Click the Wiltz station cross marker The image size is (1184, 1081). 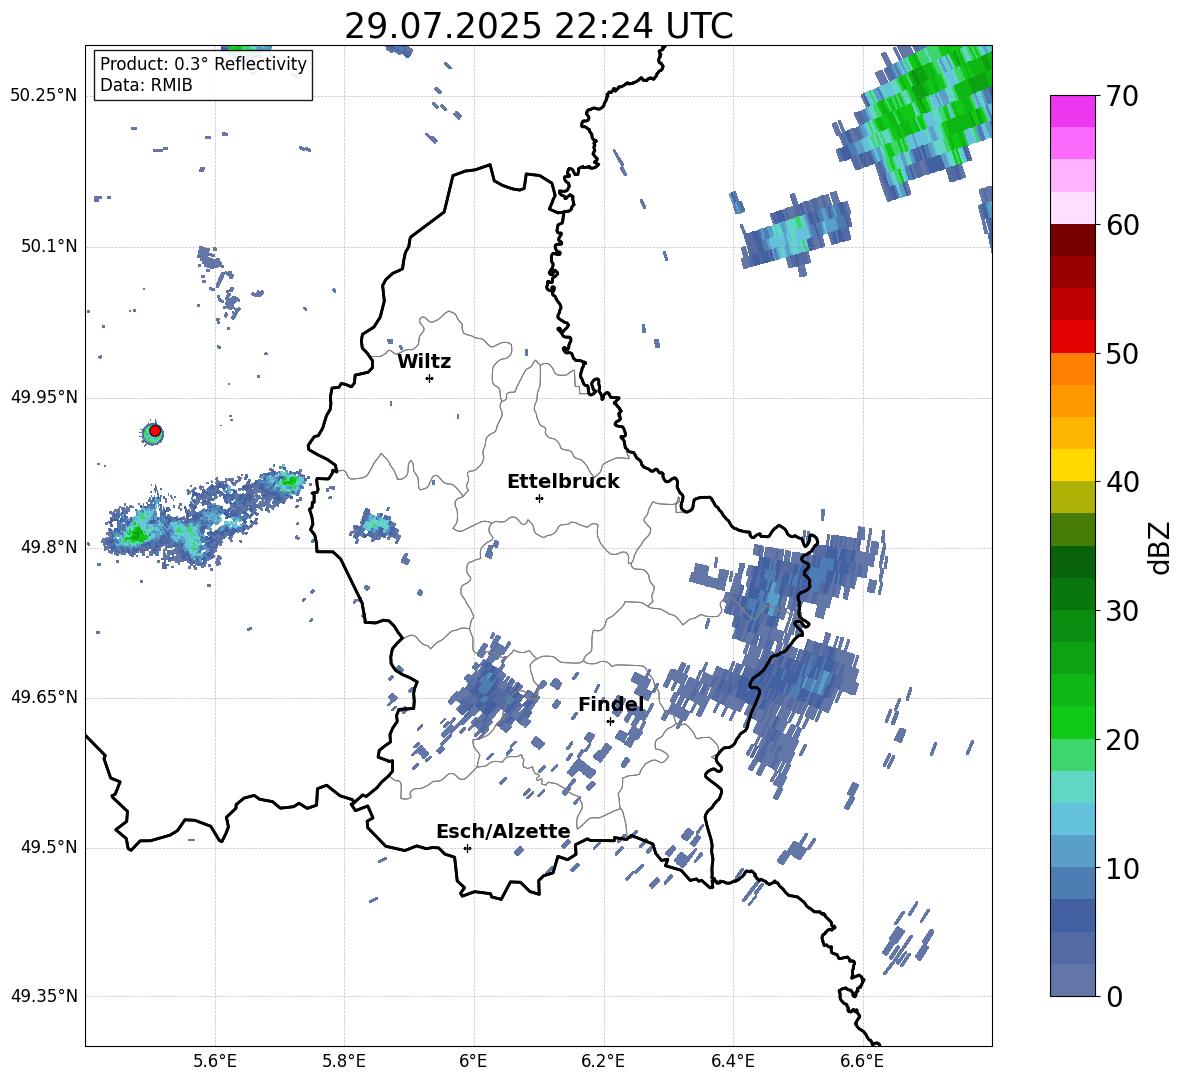430,378
